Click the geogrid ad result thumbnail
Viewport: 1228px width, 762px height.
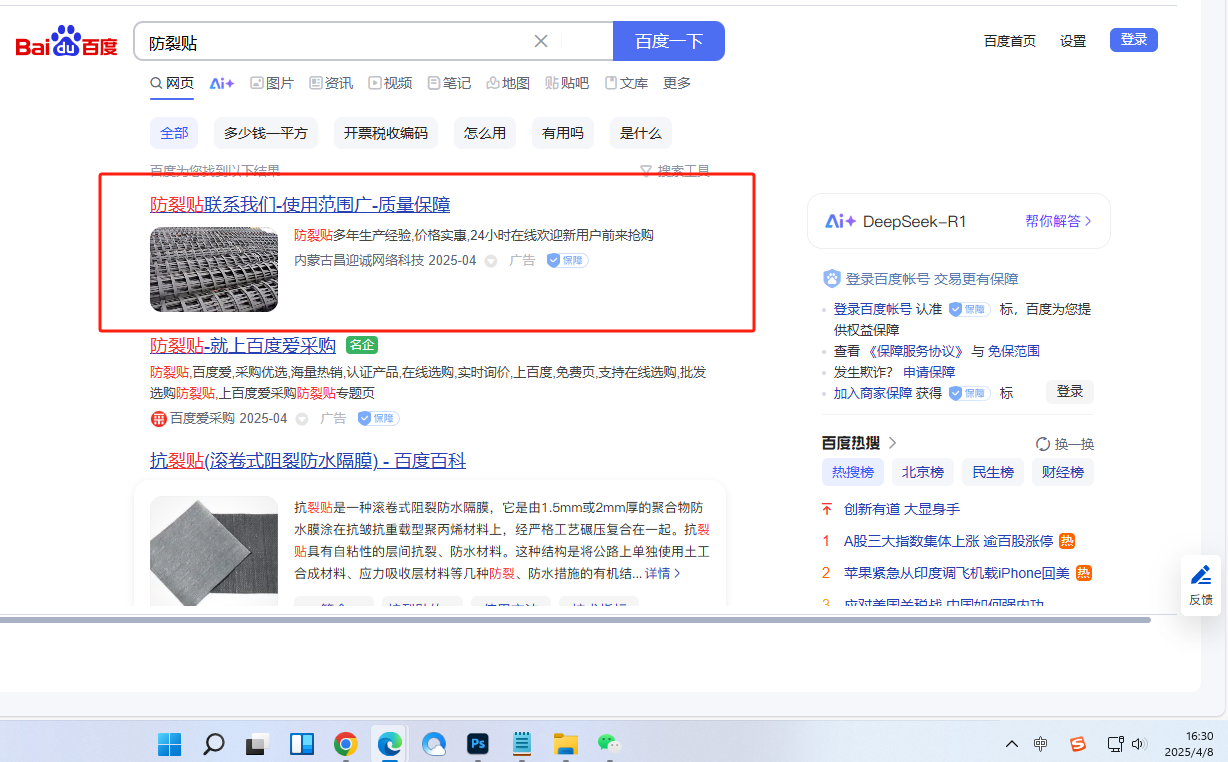[214, 269]
